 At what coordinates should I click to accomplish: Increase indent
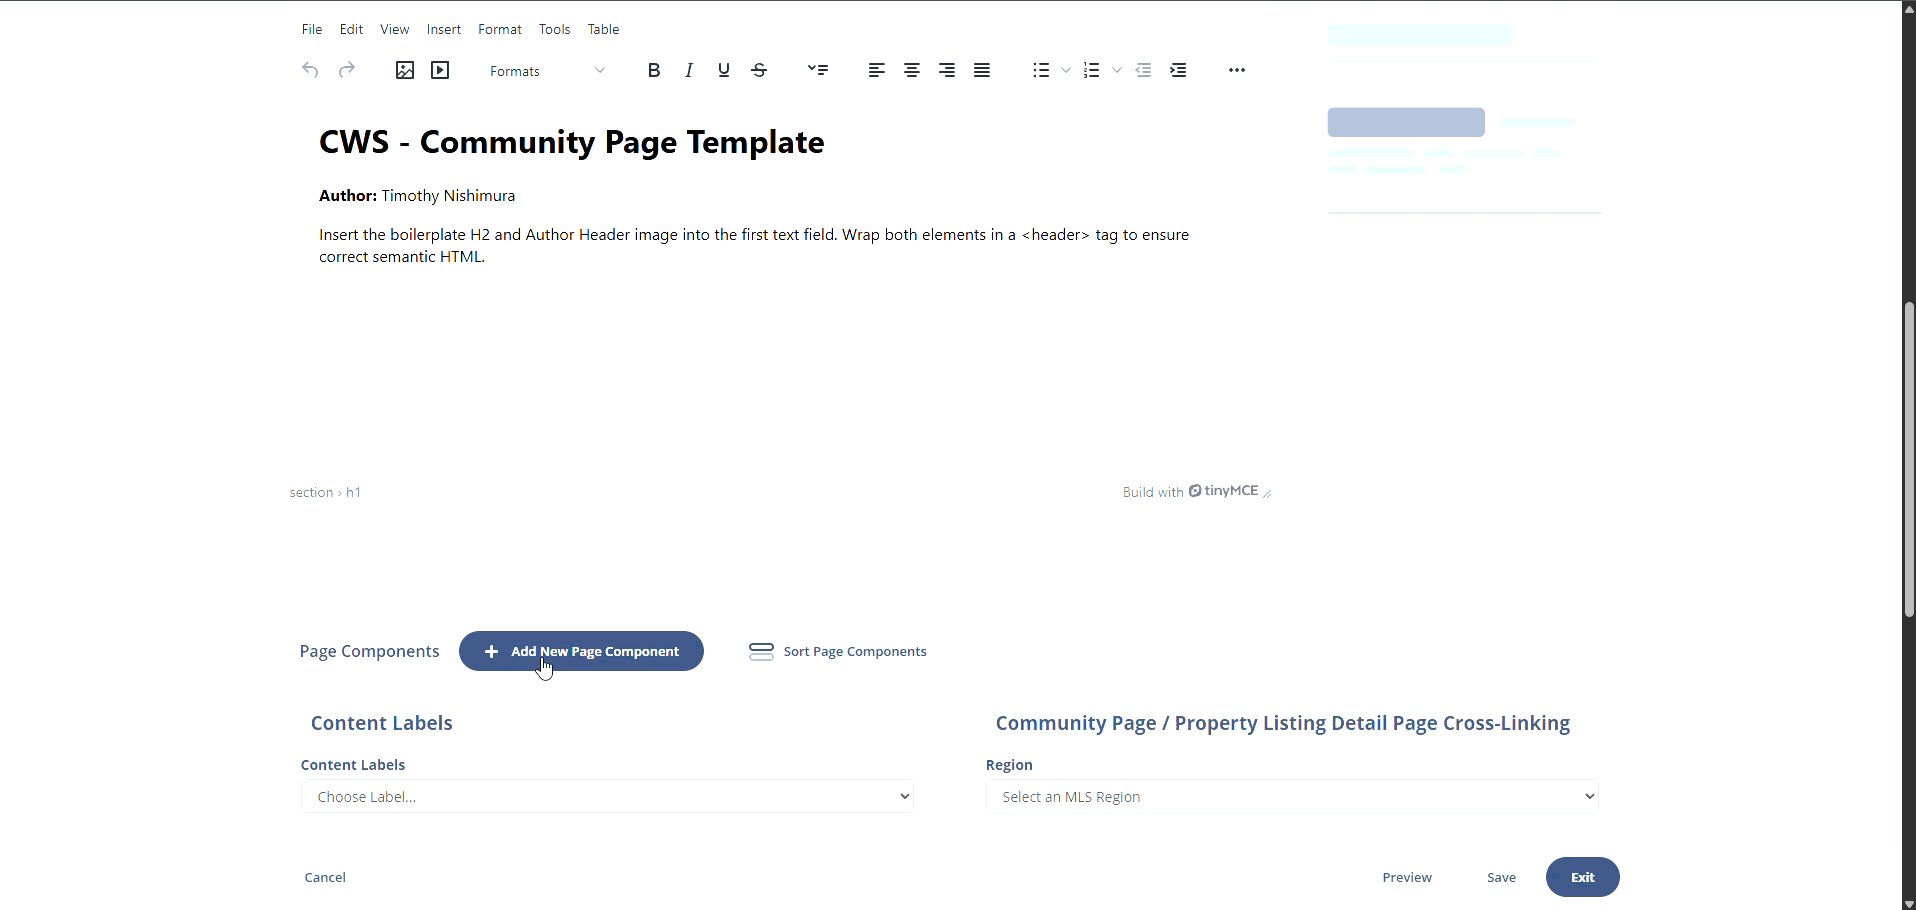coord(1180,70)
